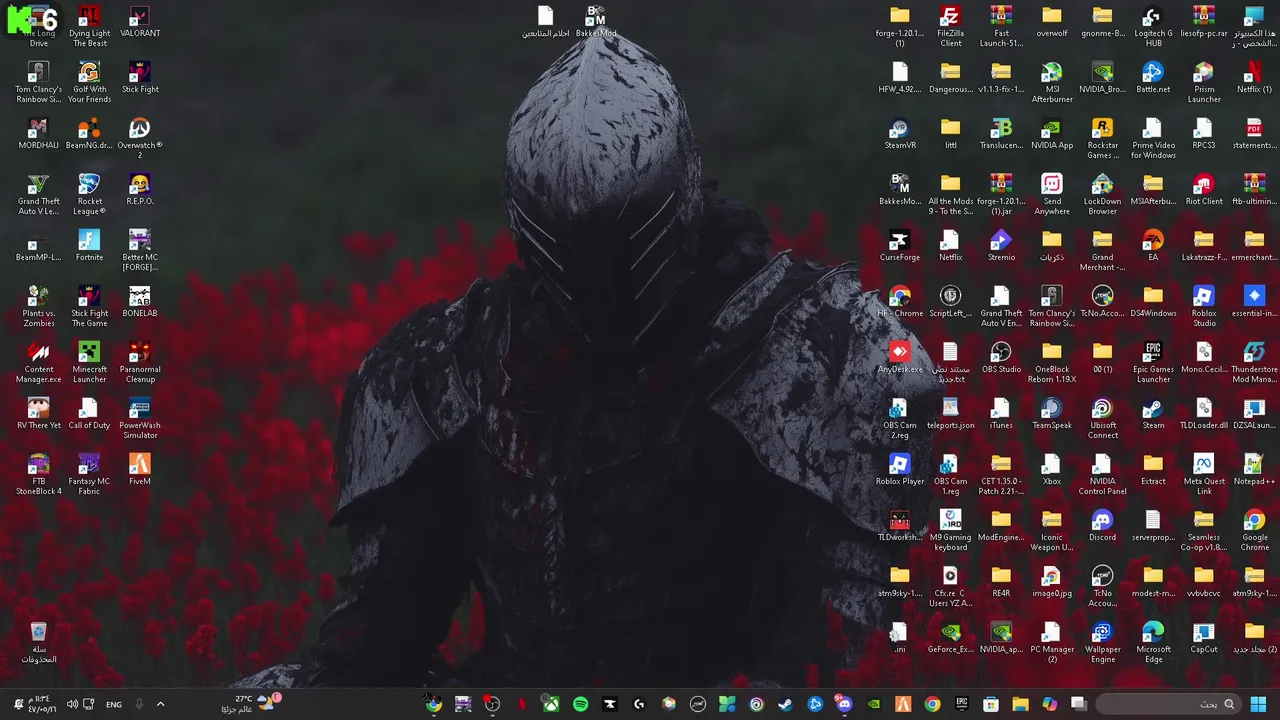This screenshot has height=720, width=1280.
Task: Show hidden system tray icons
Action: click(x=160, y=704)
